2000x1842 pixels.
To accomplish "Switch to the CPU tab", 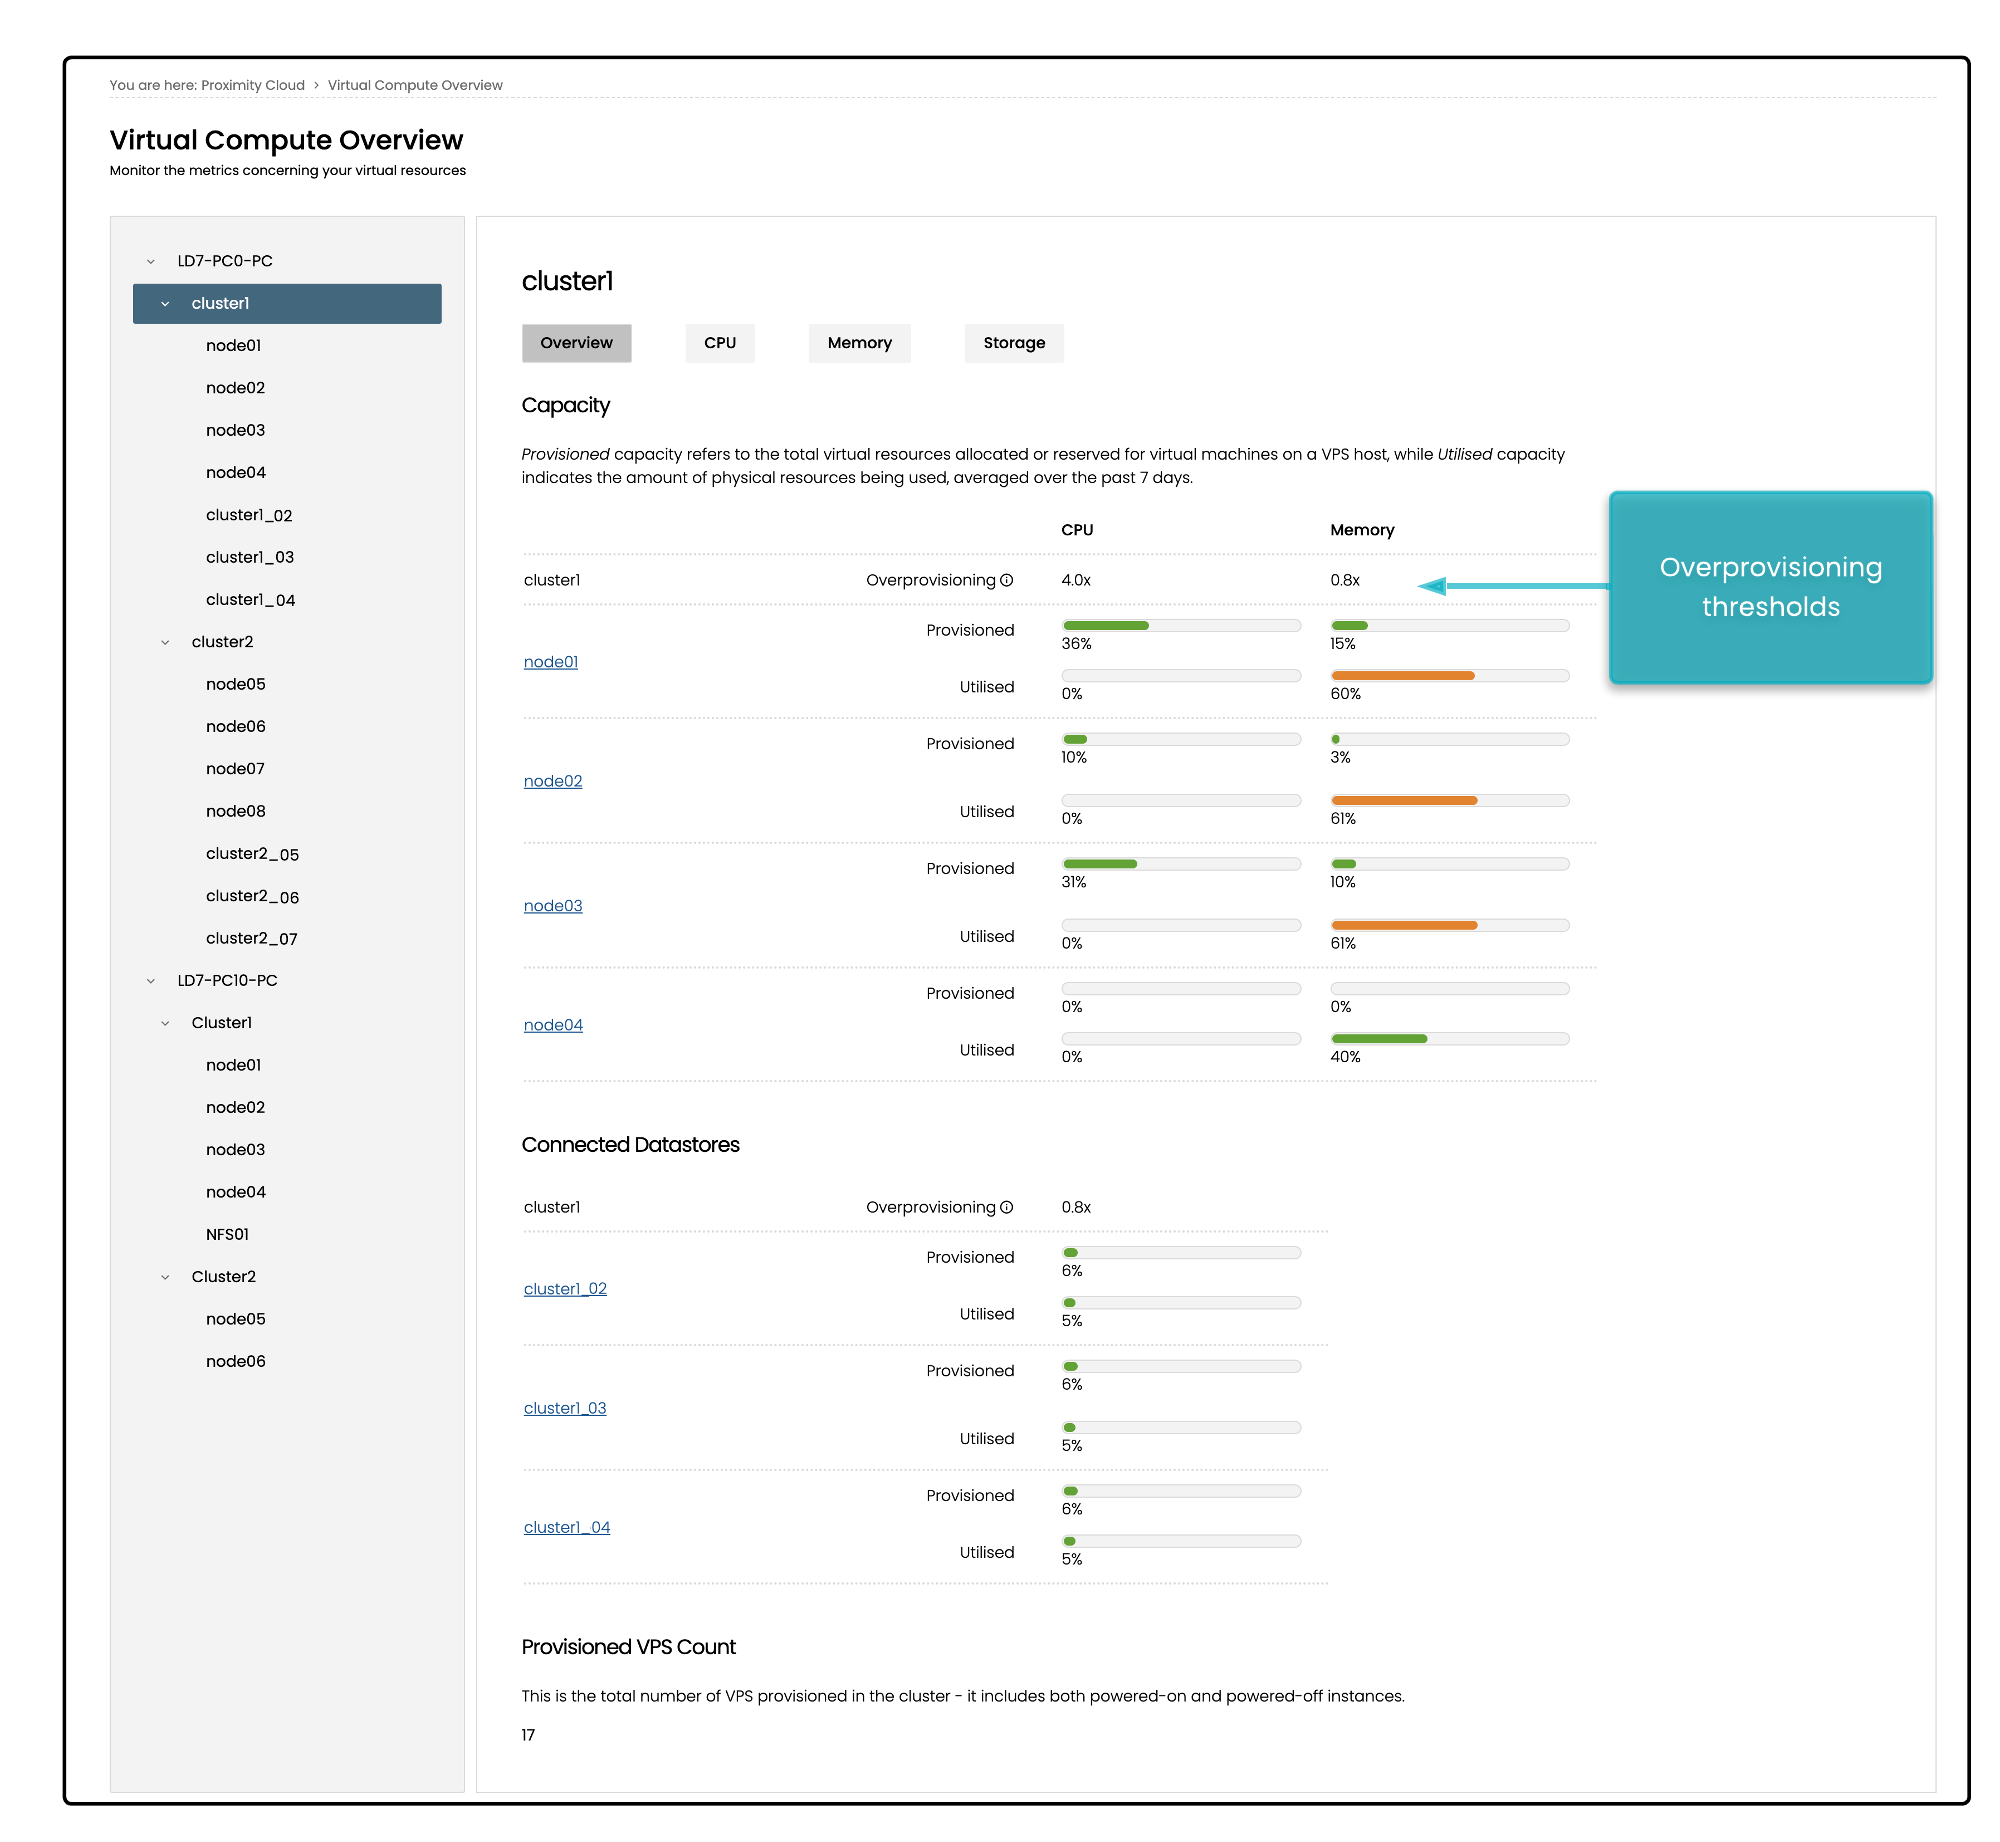I will (719, 343).
